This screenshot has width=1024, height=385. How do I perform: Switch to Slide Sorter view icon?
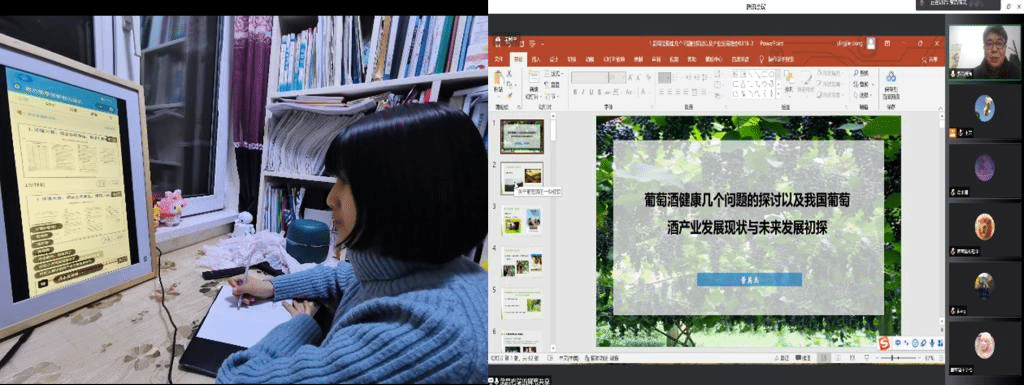(838, 358)
